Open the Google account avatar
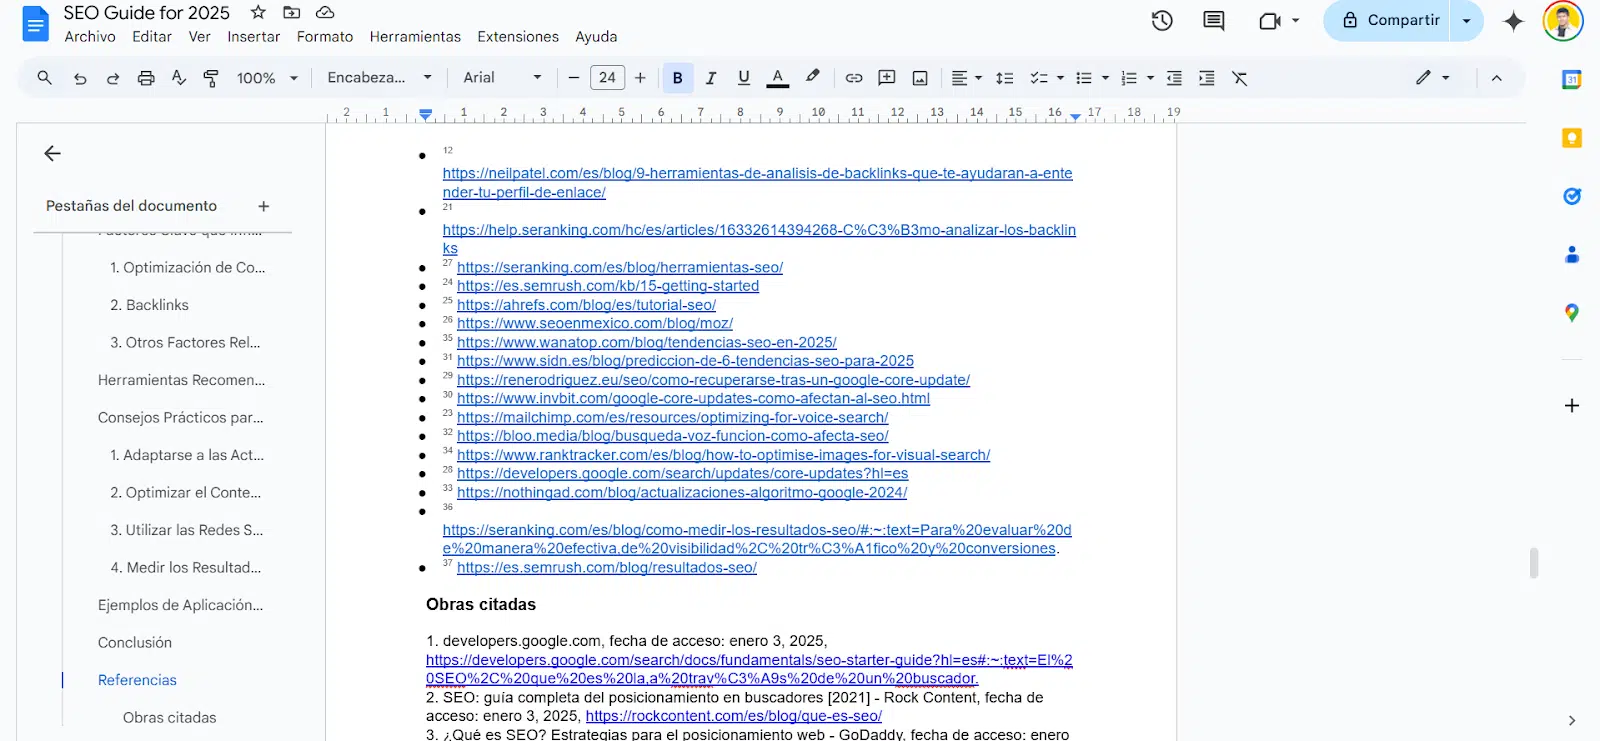Viewport: 1600px width, 741px height. coord(1563,20)
